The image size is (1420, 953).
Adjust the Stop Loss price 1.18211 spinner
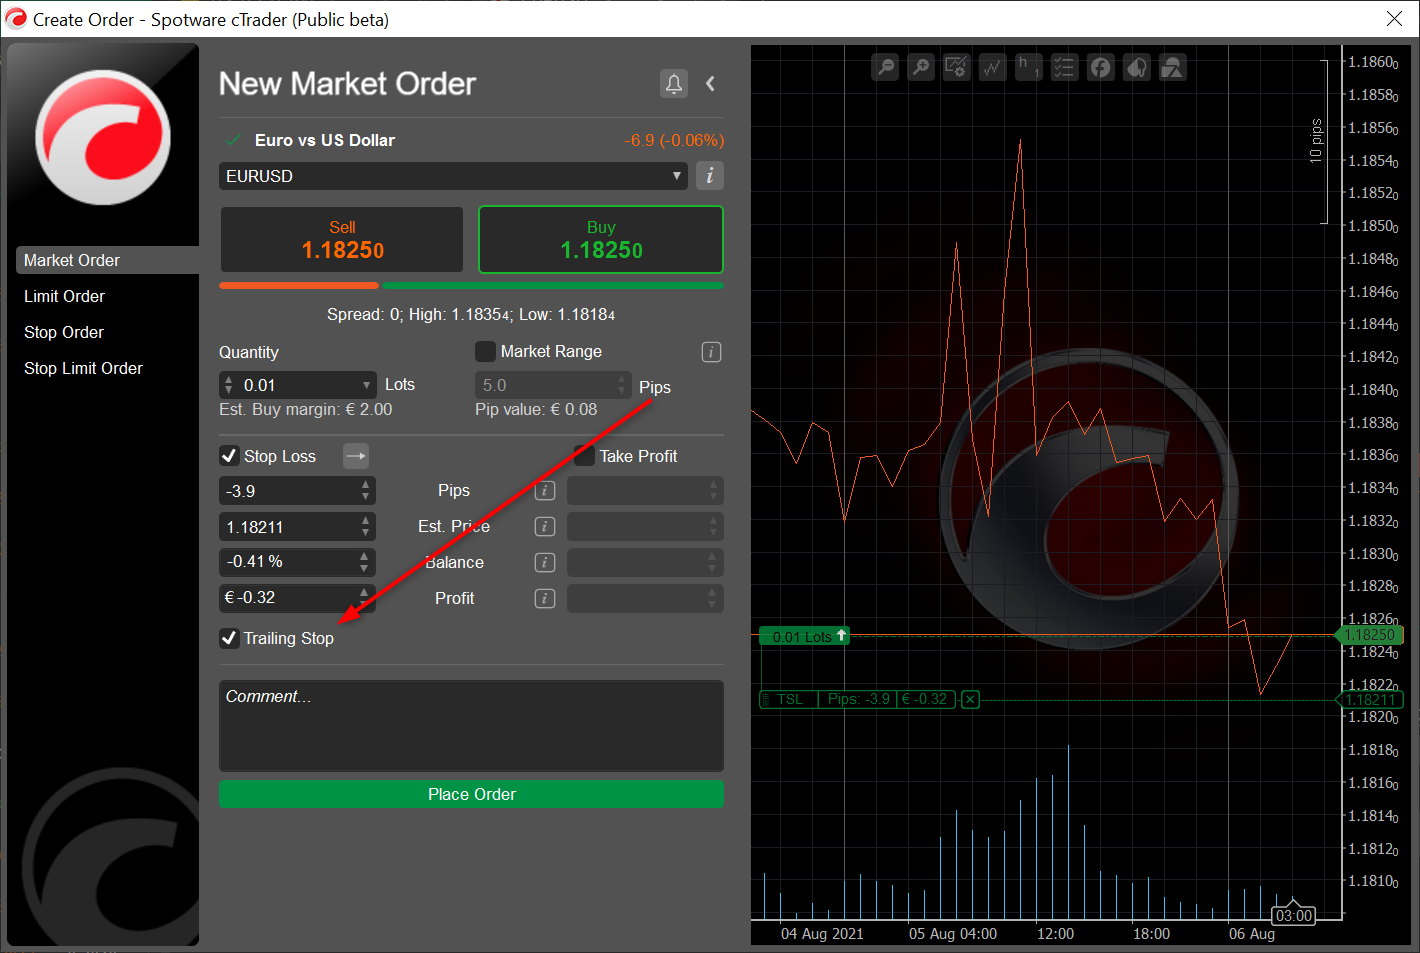365,527
